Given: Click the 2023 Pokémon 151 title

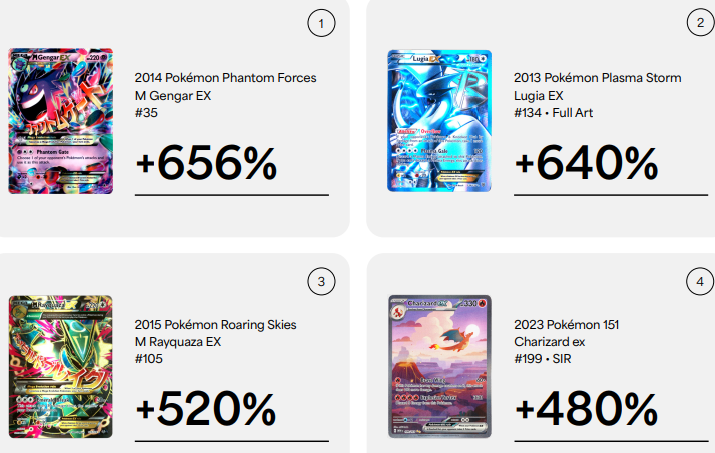Looking at the screenshot, I should pyautogui.click(x=566, y=325).
